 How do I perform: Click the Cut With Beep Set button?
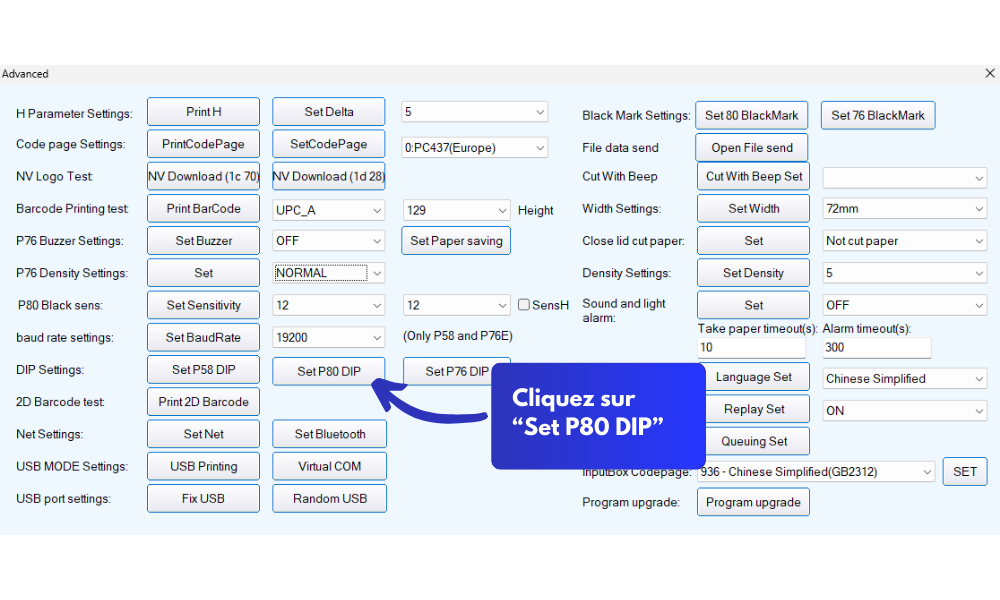(753, 177)
